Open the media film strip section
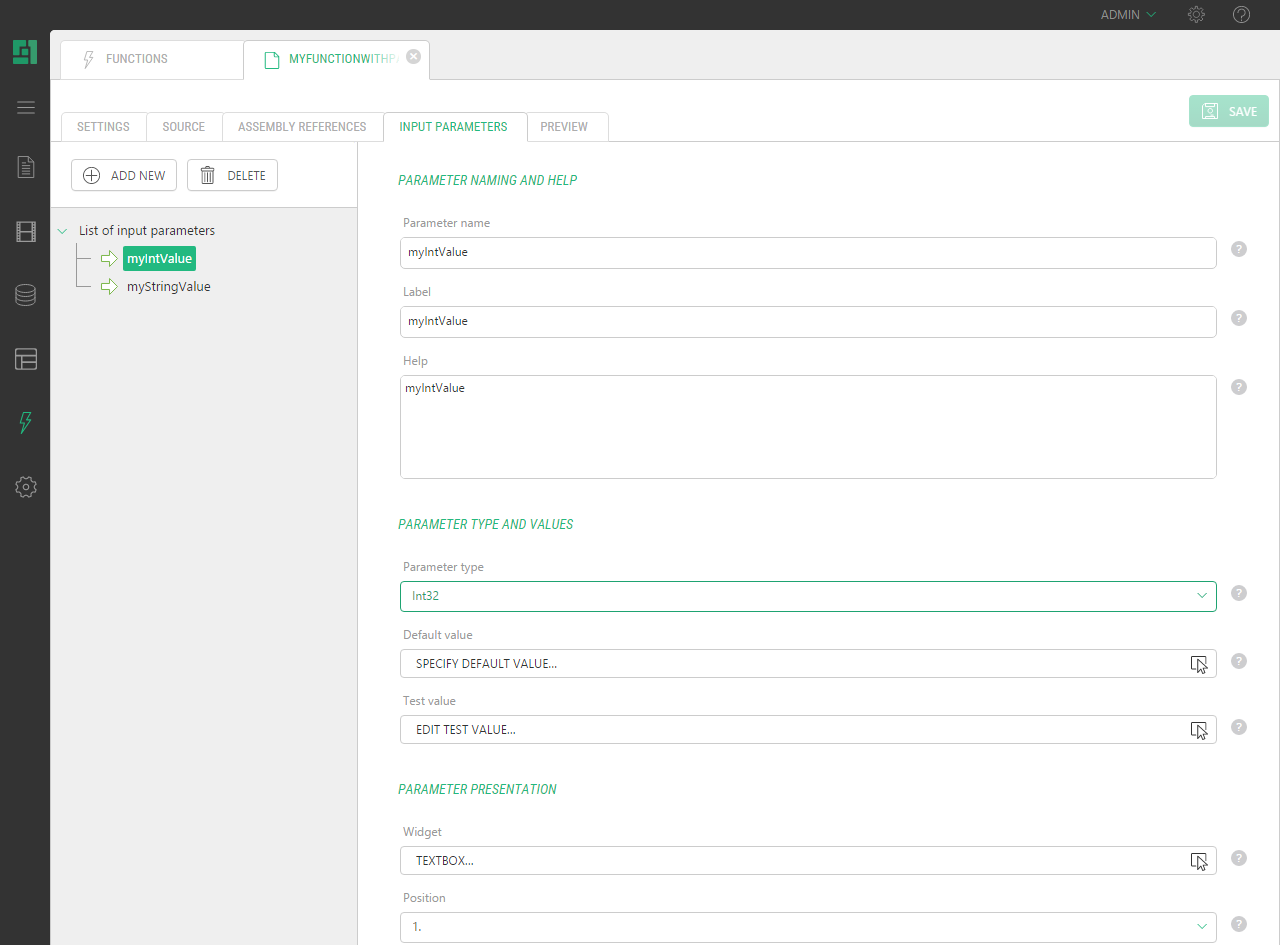 [x=26, y=232]
